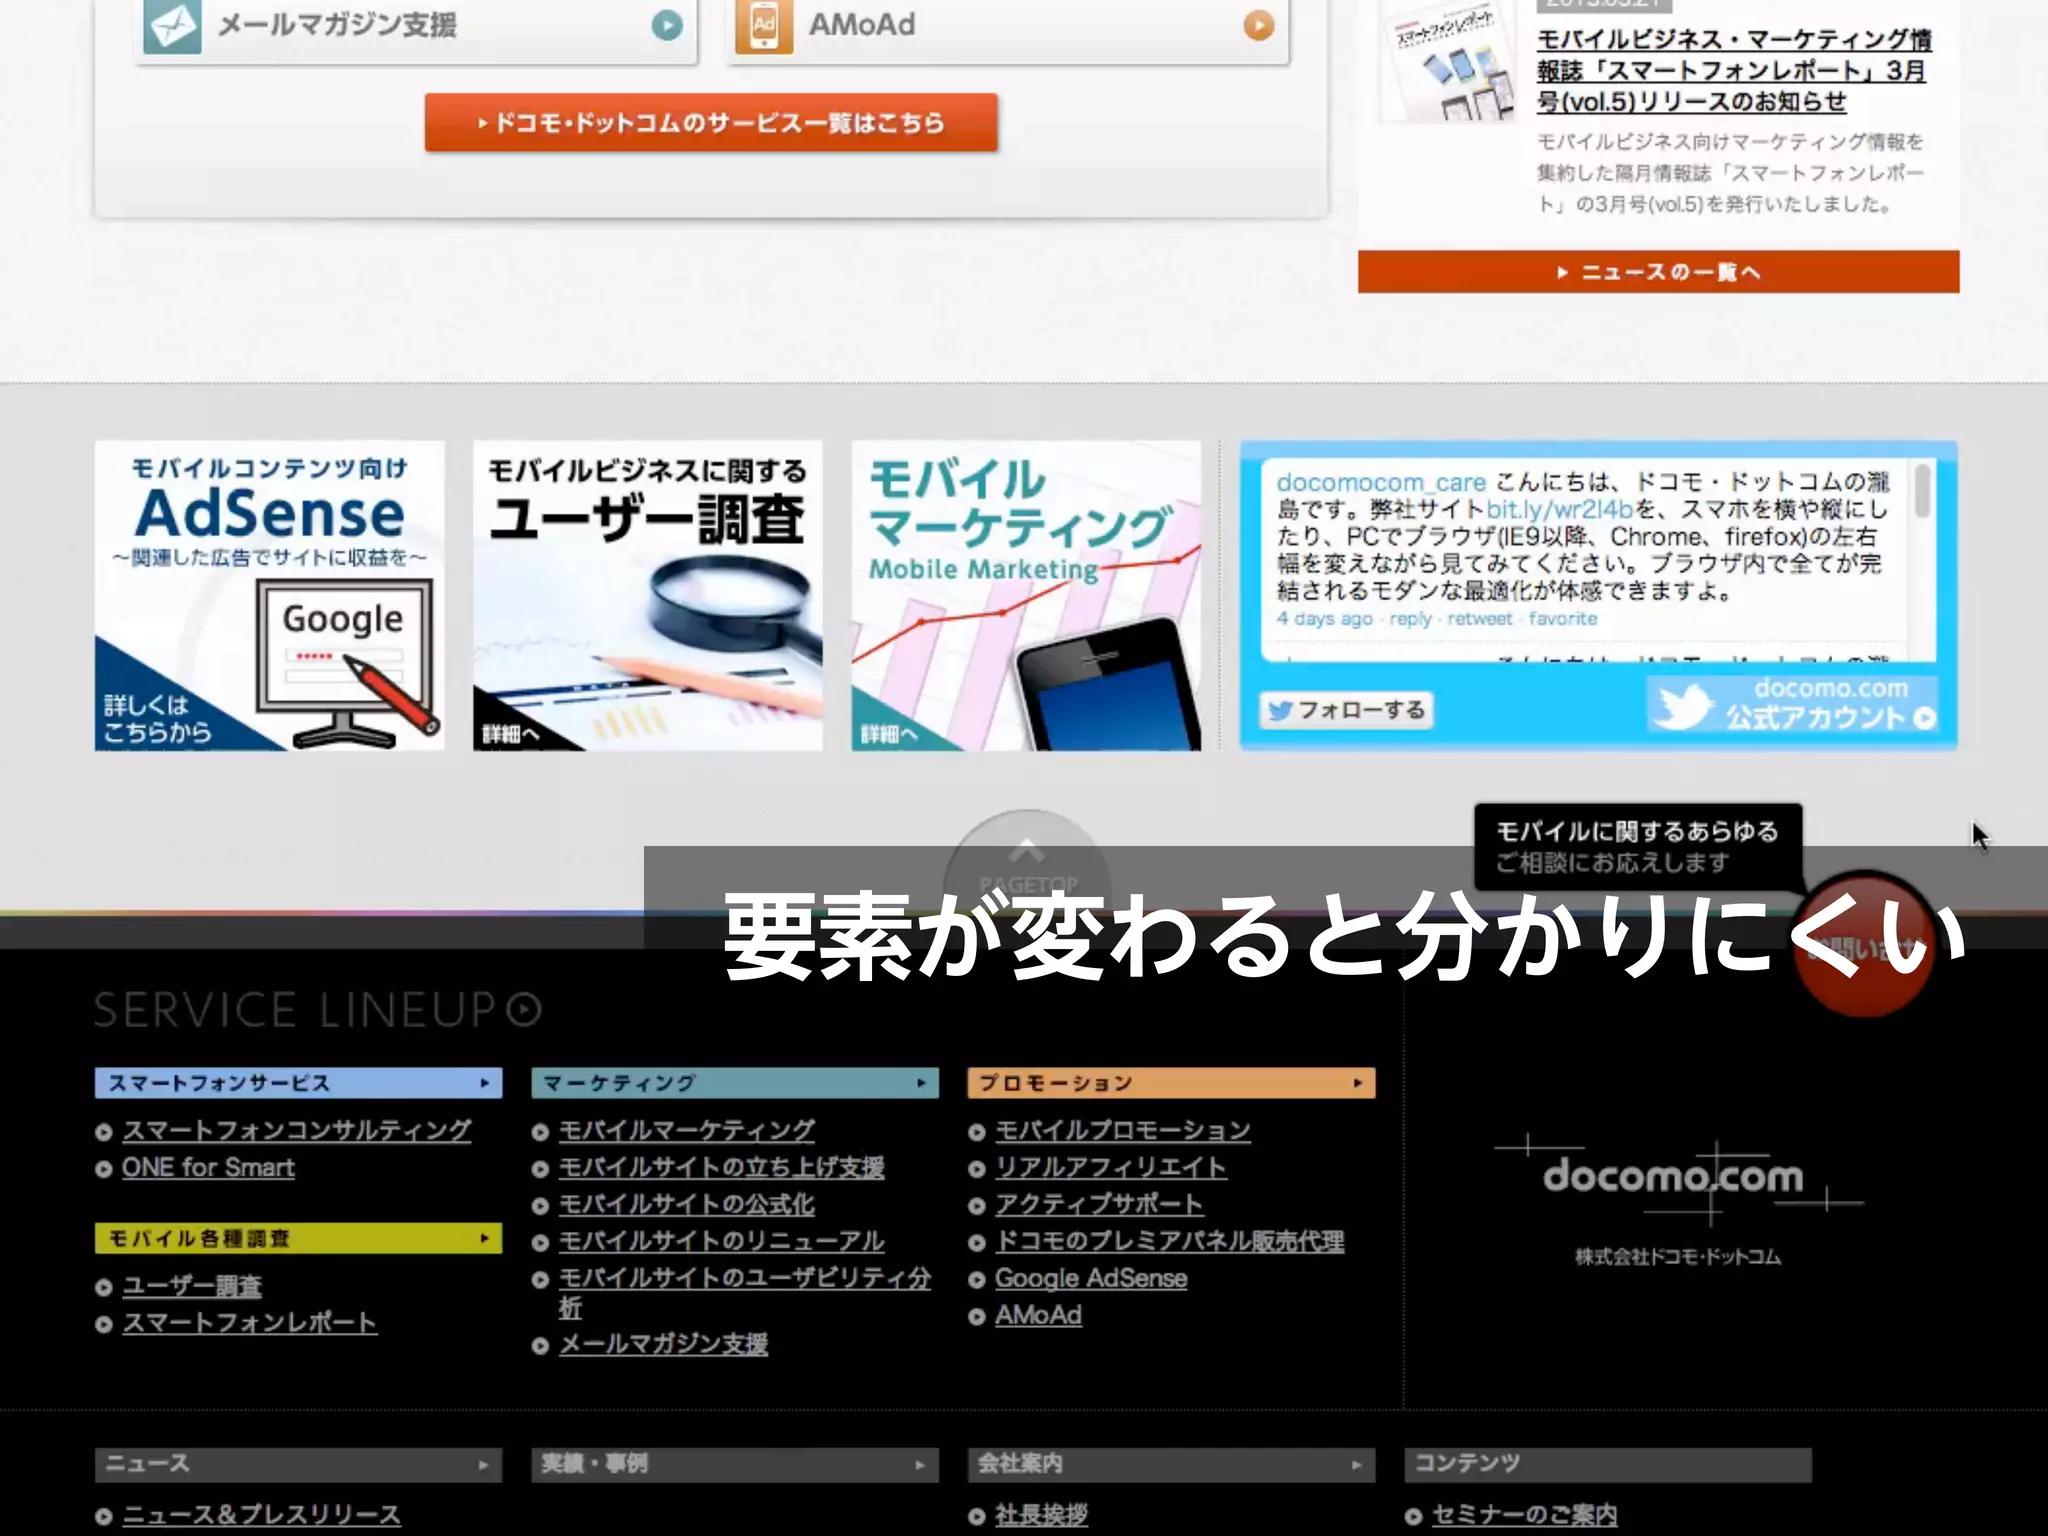
Task: Click the メールマガジン支援 envelope icon
Action: [x=171, y=25]
